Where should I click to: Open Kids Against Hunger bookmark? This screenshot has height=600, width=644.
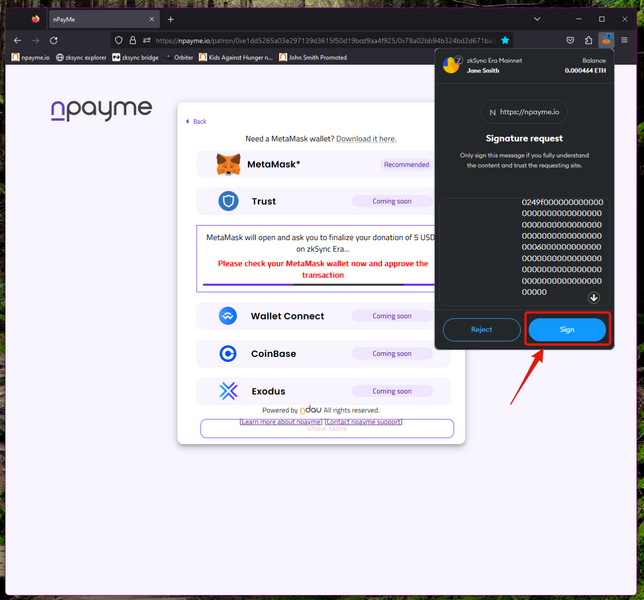coord(236,57)
